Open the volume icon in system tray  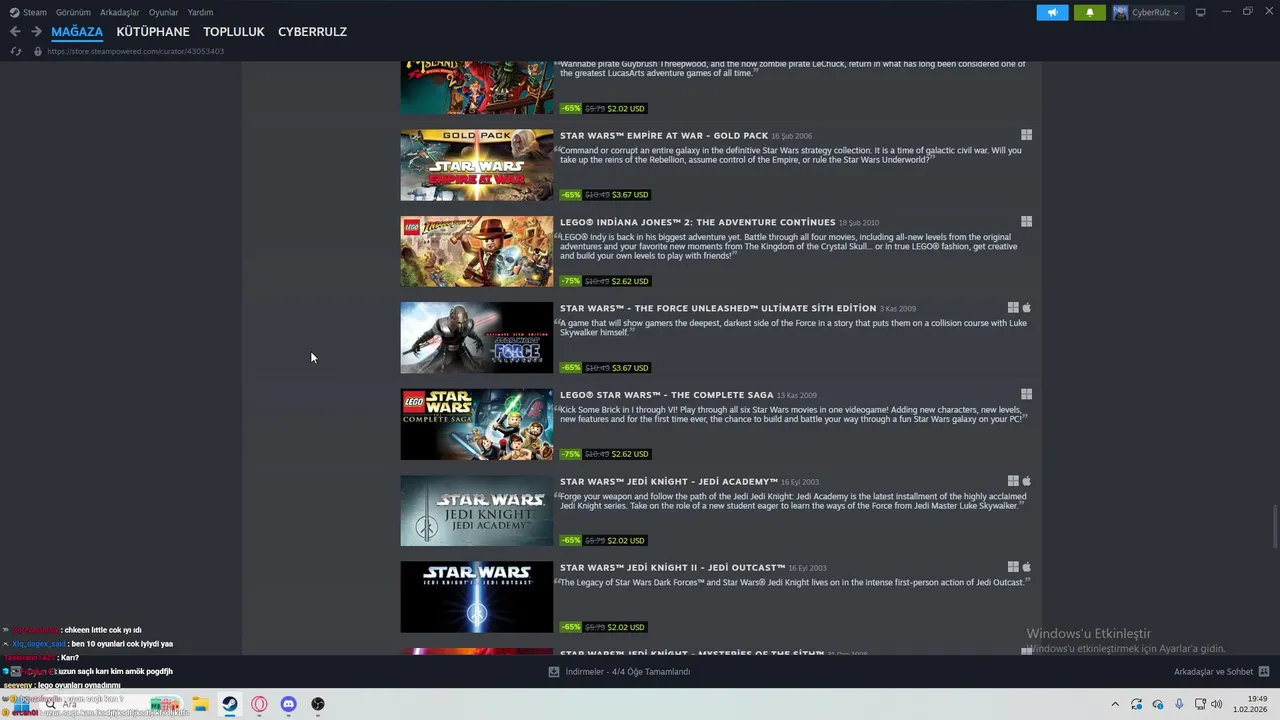[x=1216, y=704]
